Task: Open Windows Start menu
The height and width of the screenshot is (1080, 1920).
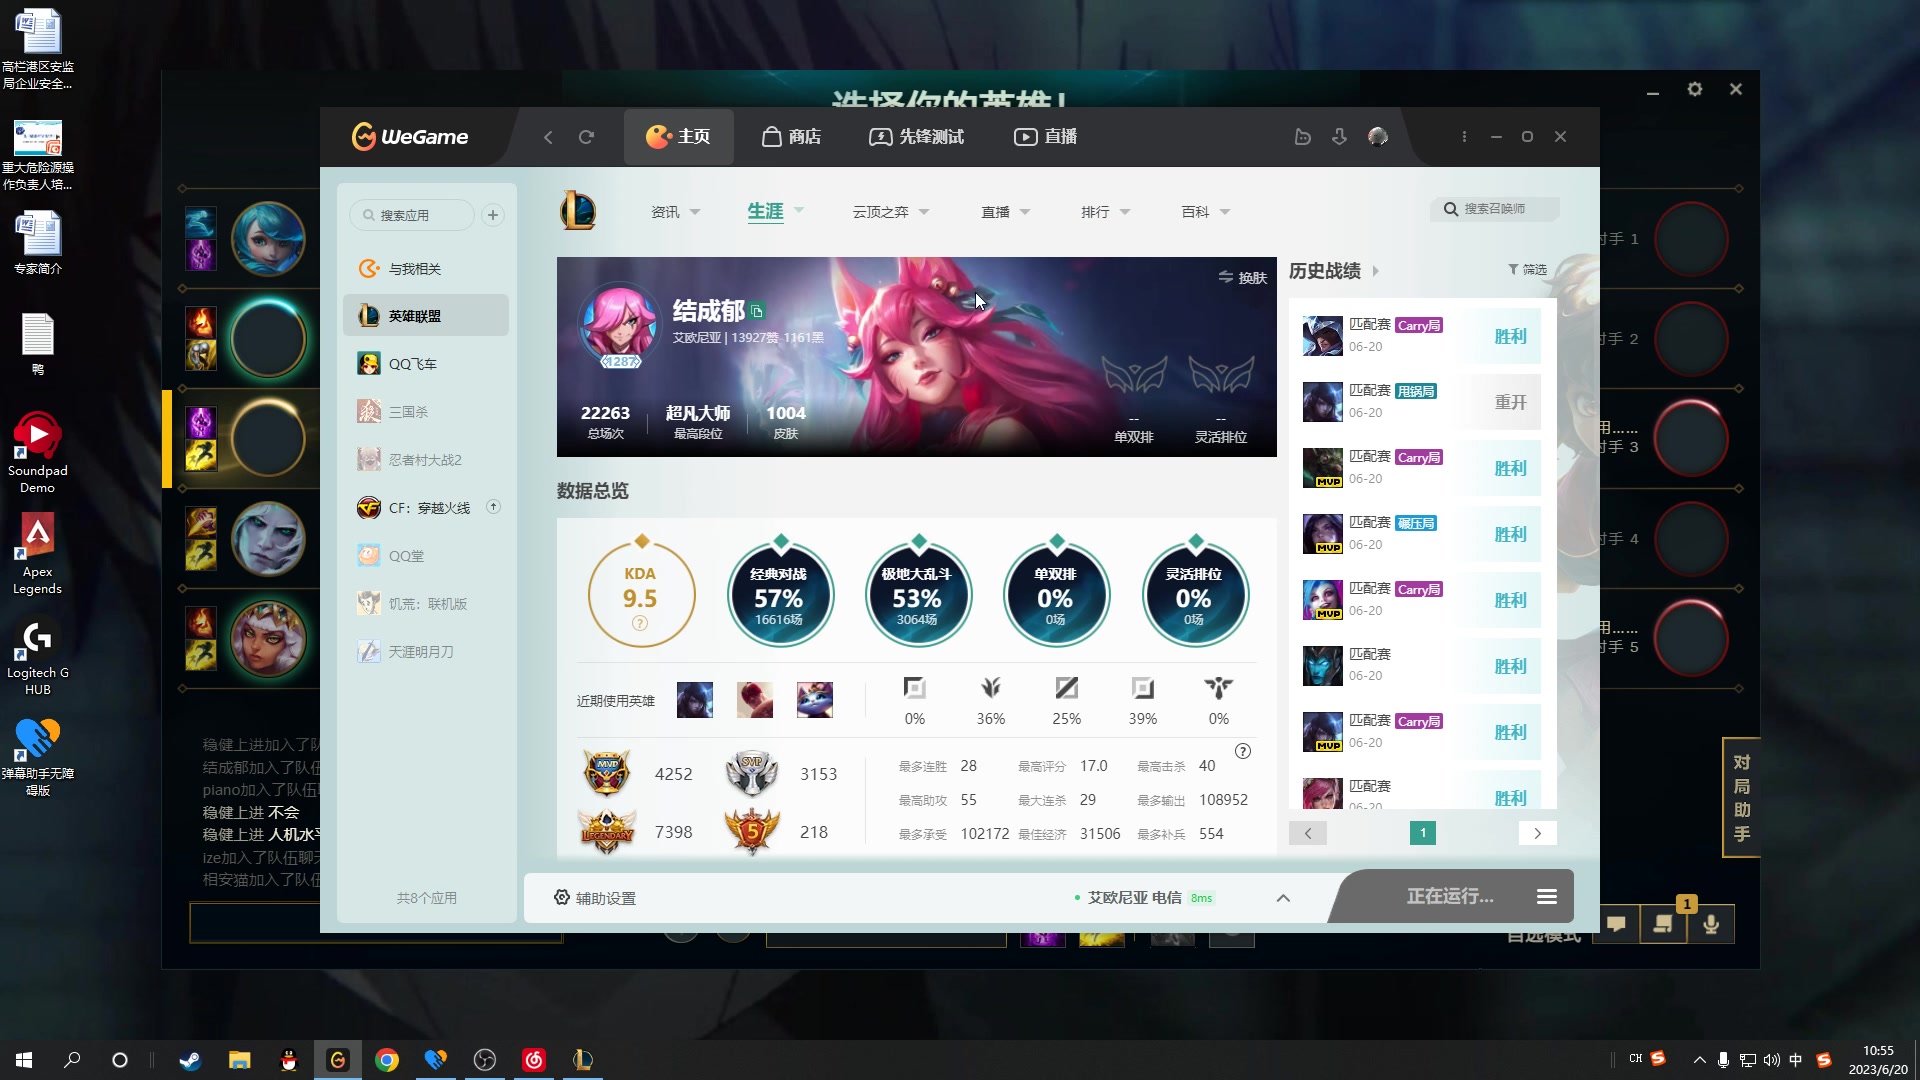Action: 24,1060
